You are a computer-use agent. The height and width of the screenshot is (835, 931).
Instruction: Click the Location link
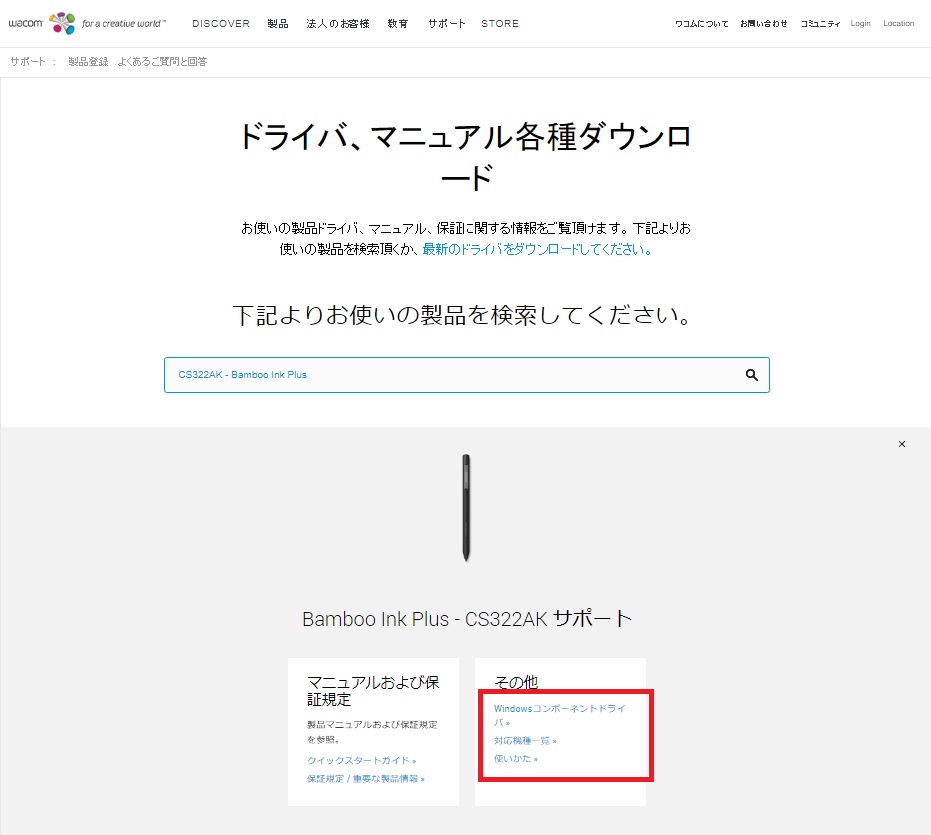coord(898,23)
